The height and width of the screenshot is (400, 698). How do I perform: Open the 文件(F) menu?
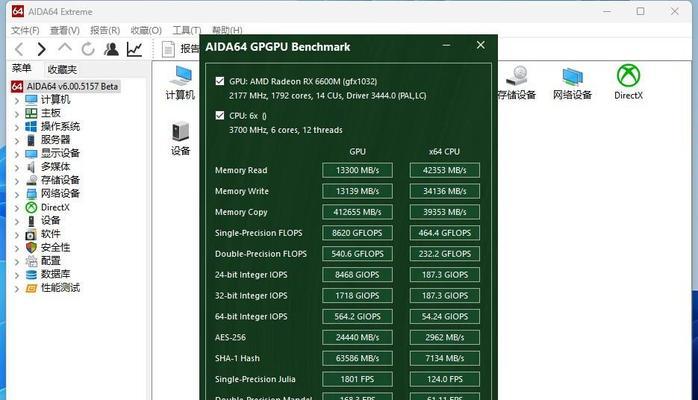pyautogui.click(x=25, y=30)
